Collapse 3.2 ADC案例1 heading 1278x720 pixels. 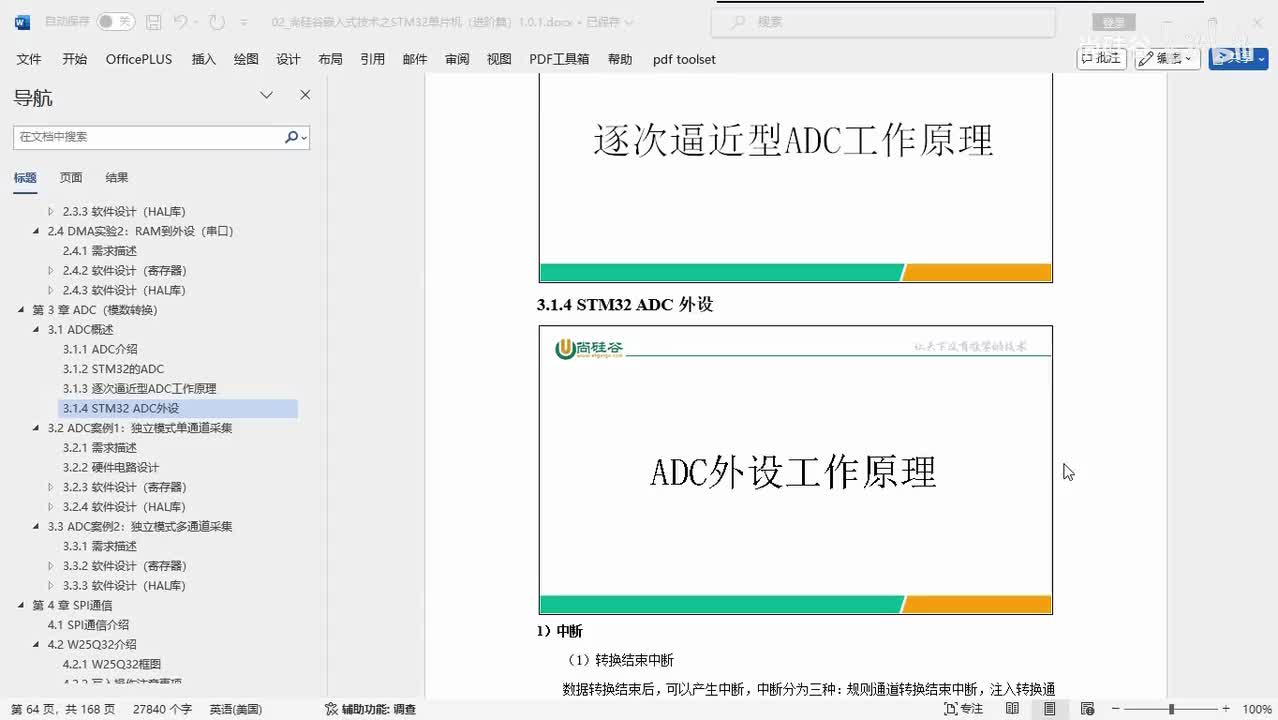tap(37, 428)
